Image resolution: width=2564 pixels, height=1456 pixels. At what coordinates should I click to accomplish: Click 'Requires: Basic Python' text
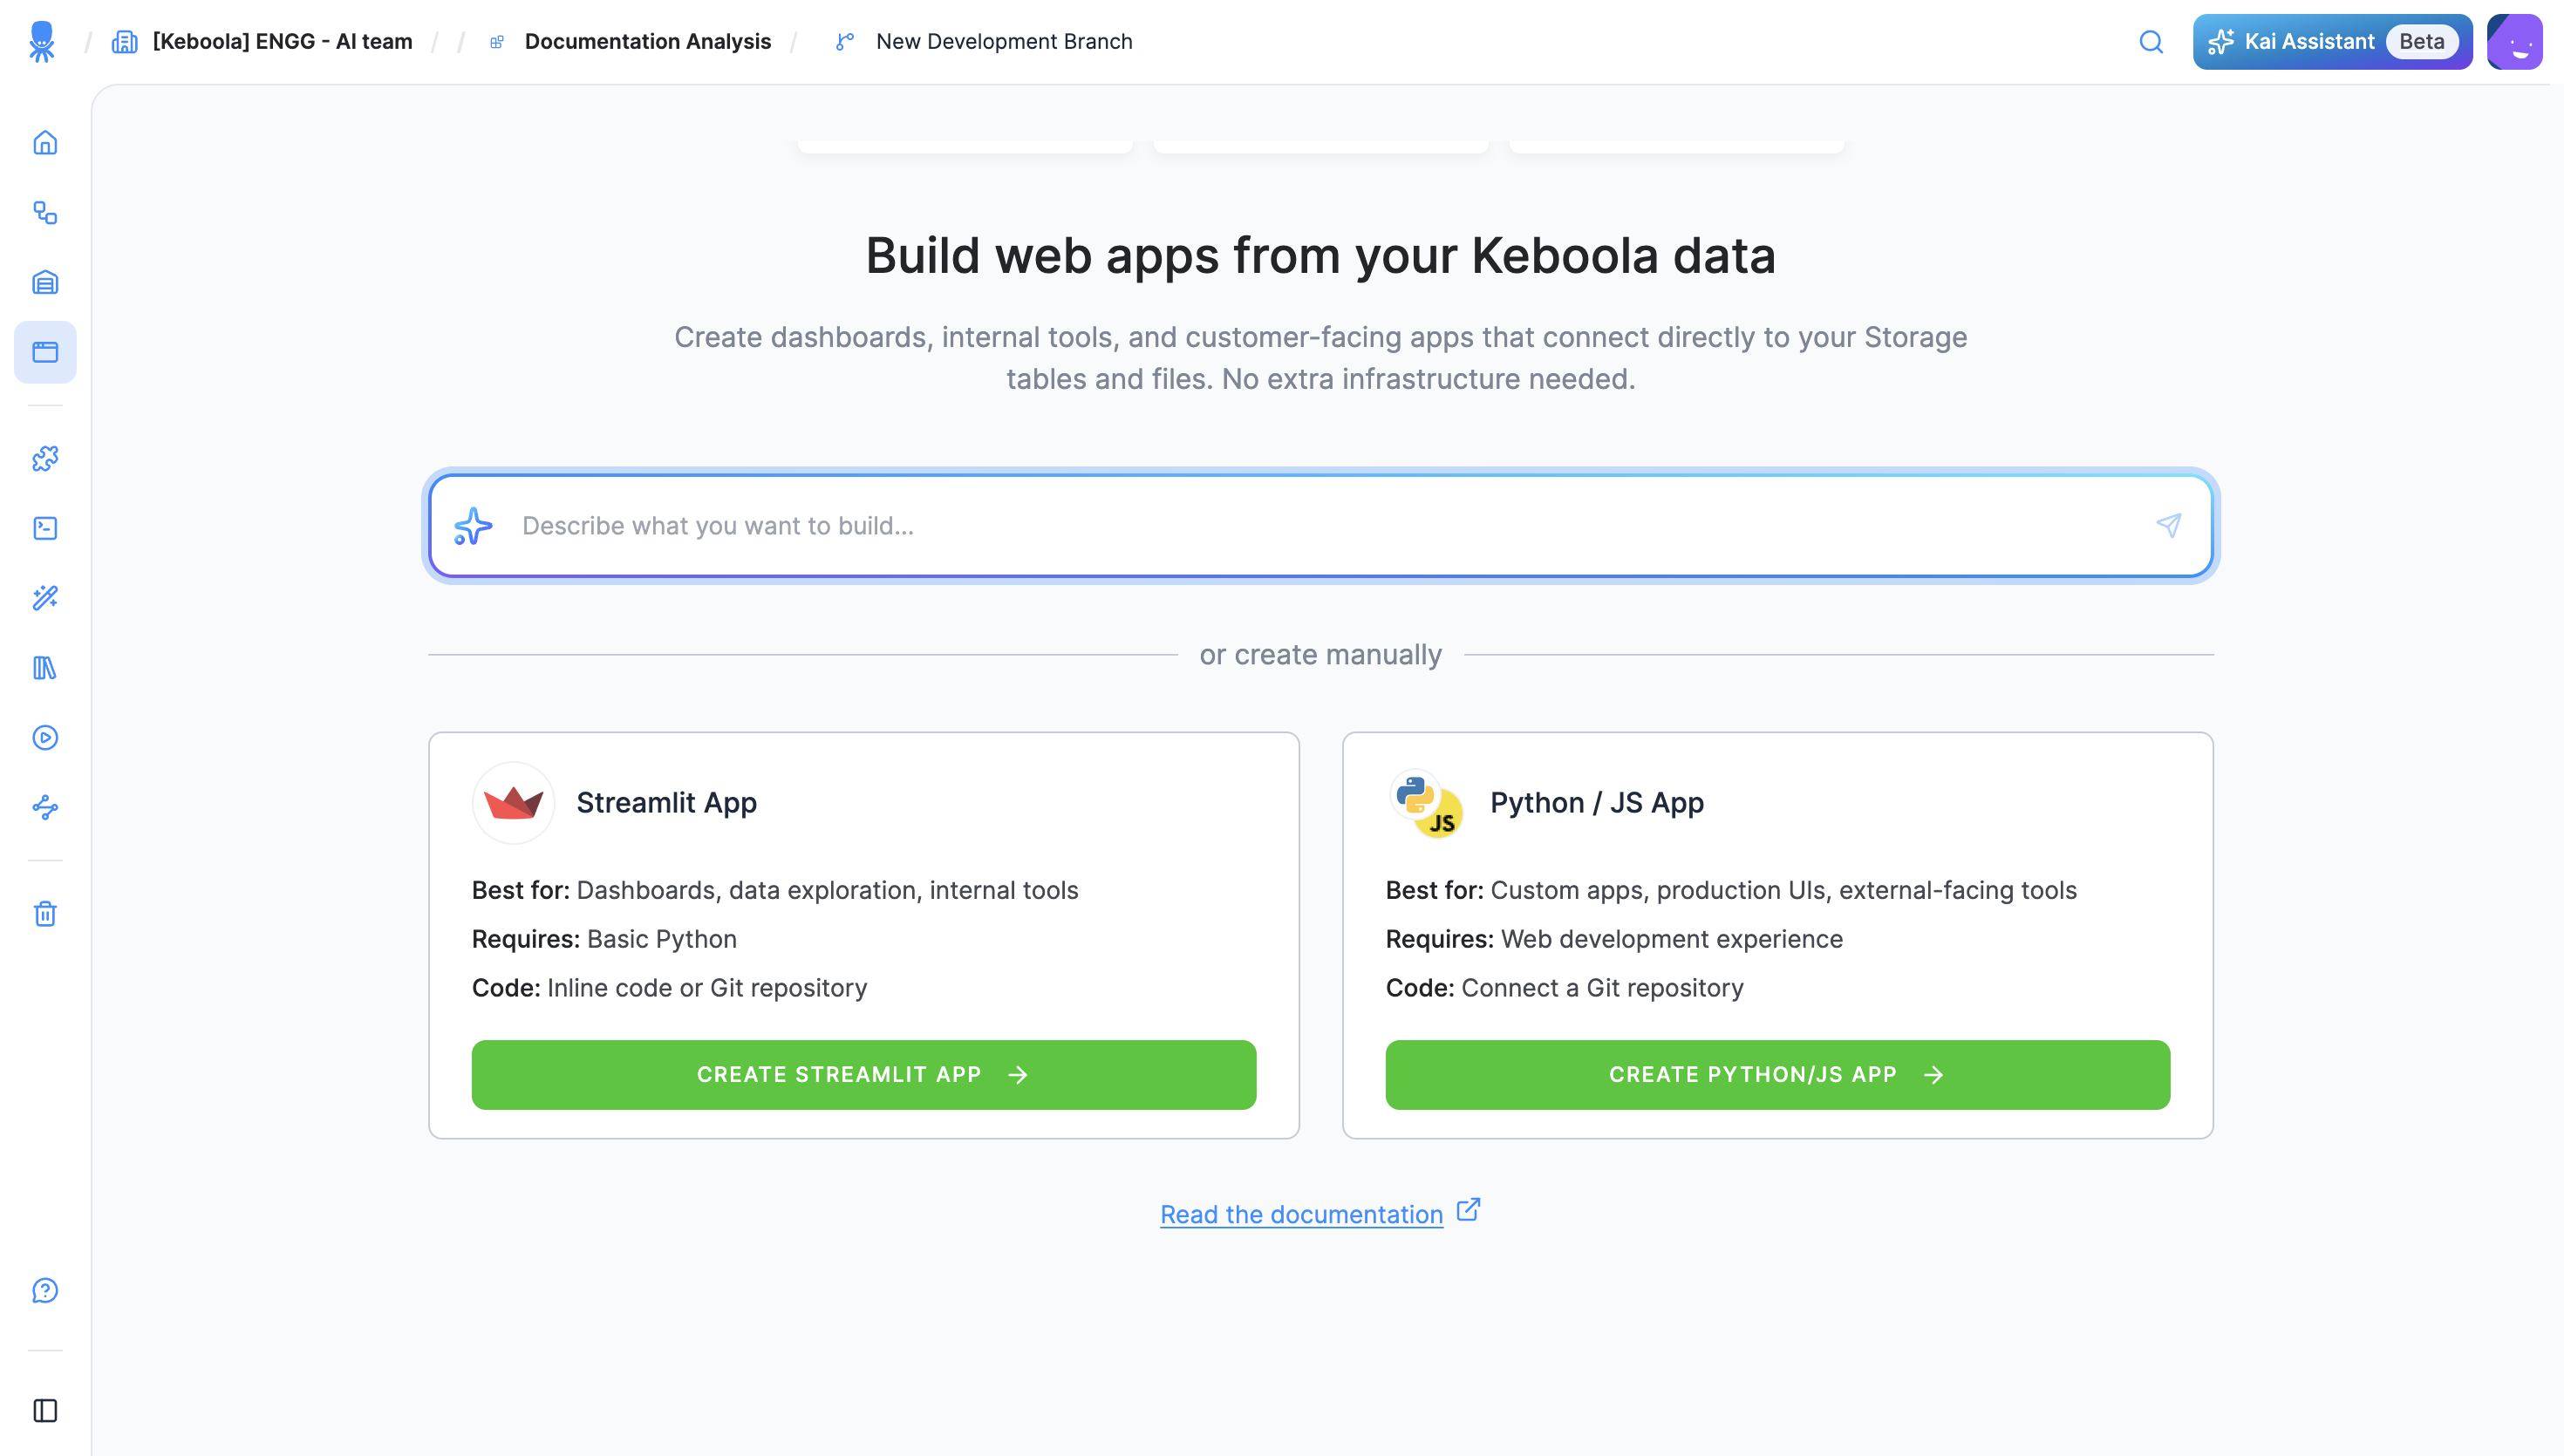point(604,939)
